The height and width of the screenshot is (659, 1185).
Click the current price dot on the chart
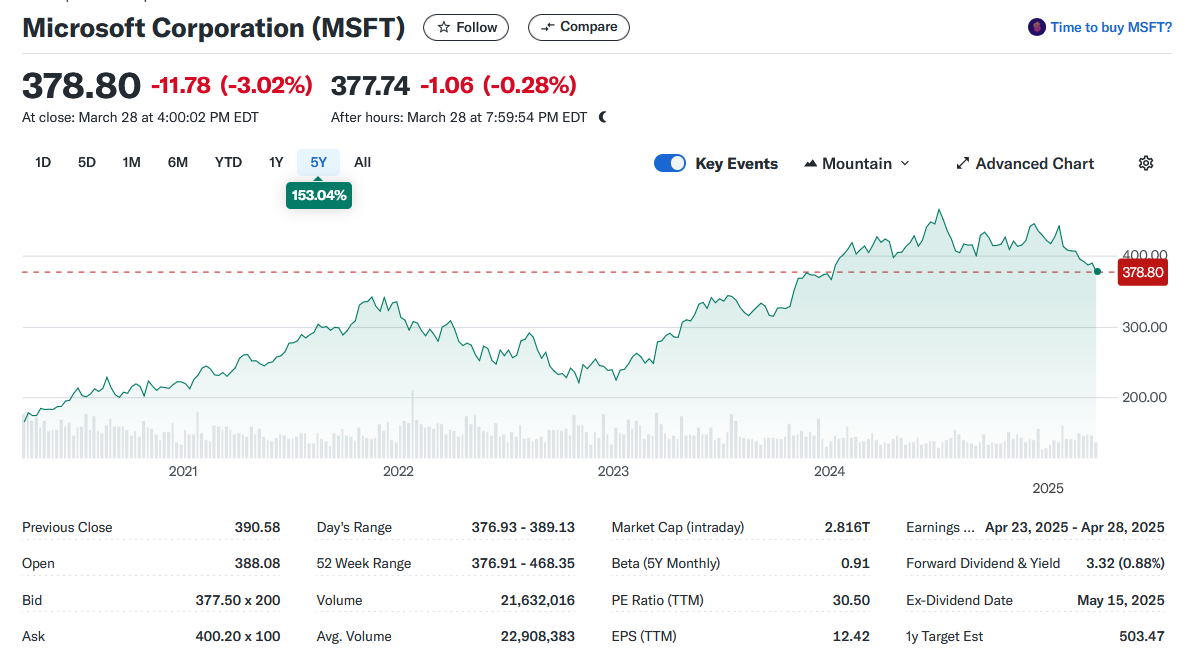click(1097, 271)
